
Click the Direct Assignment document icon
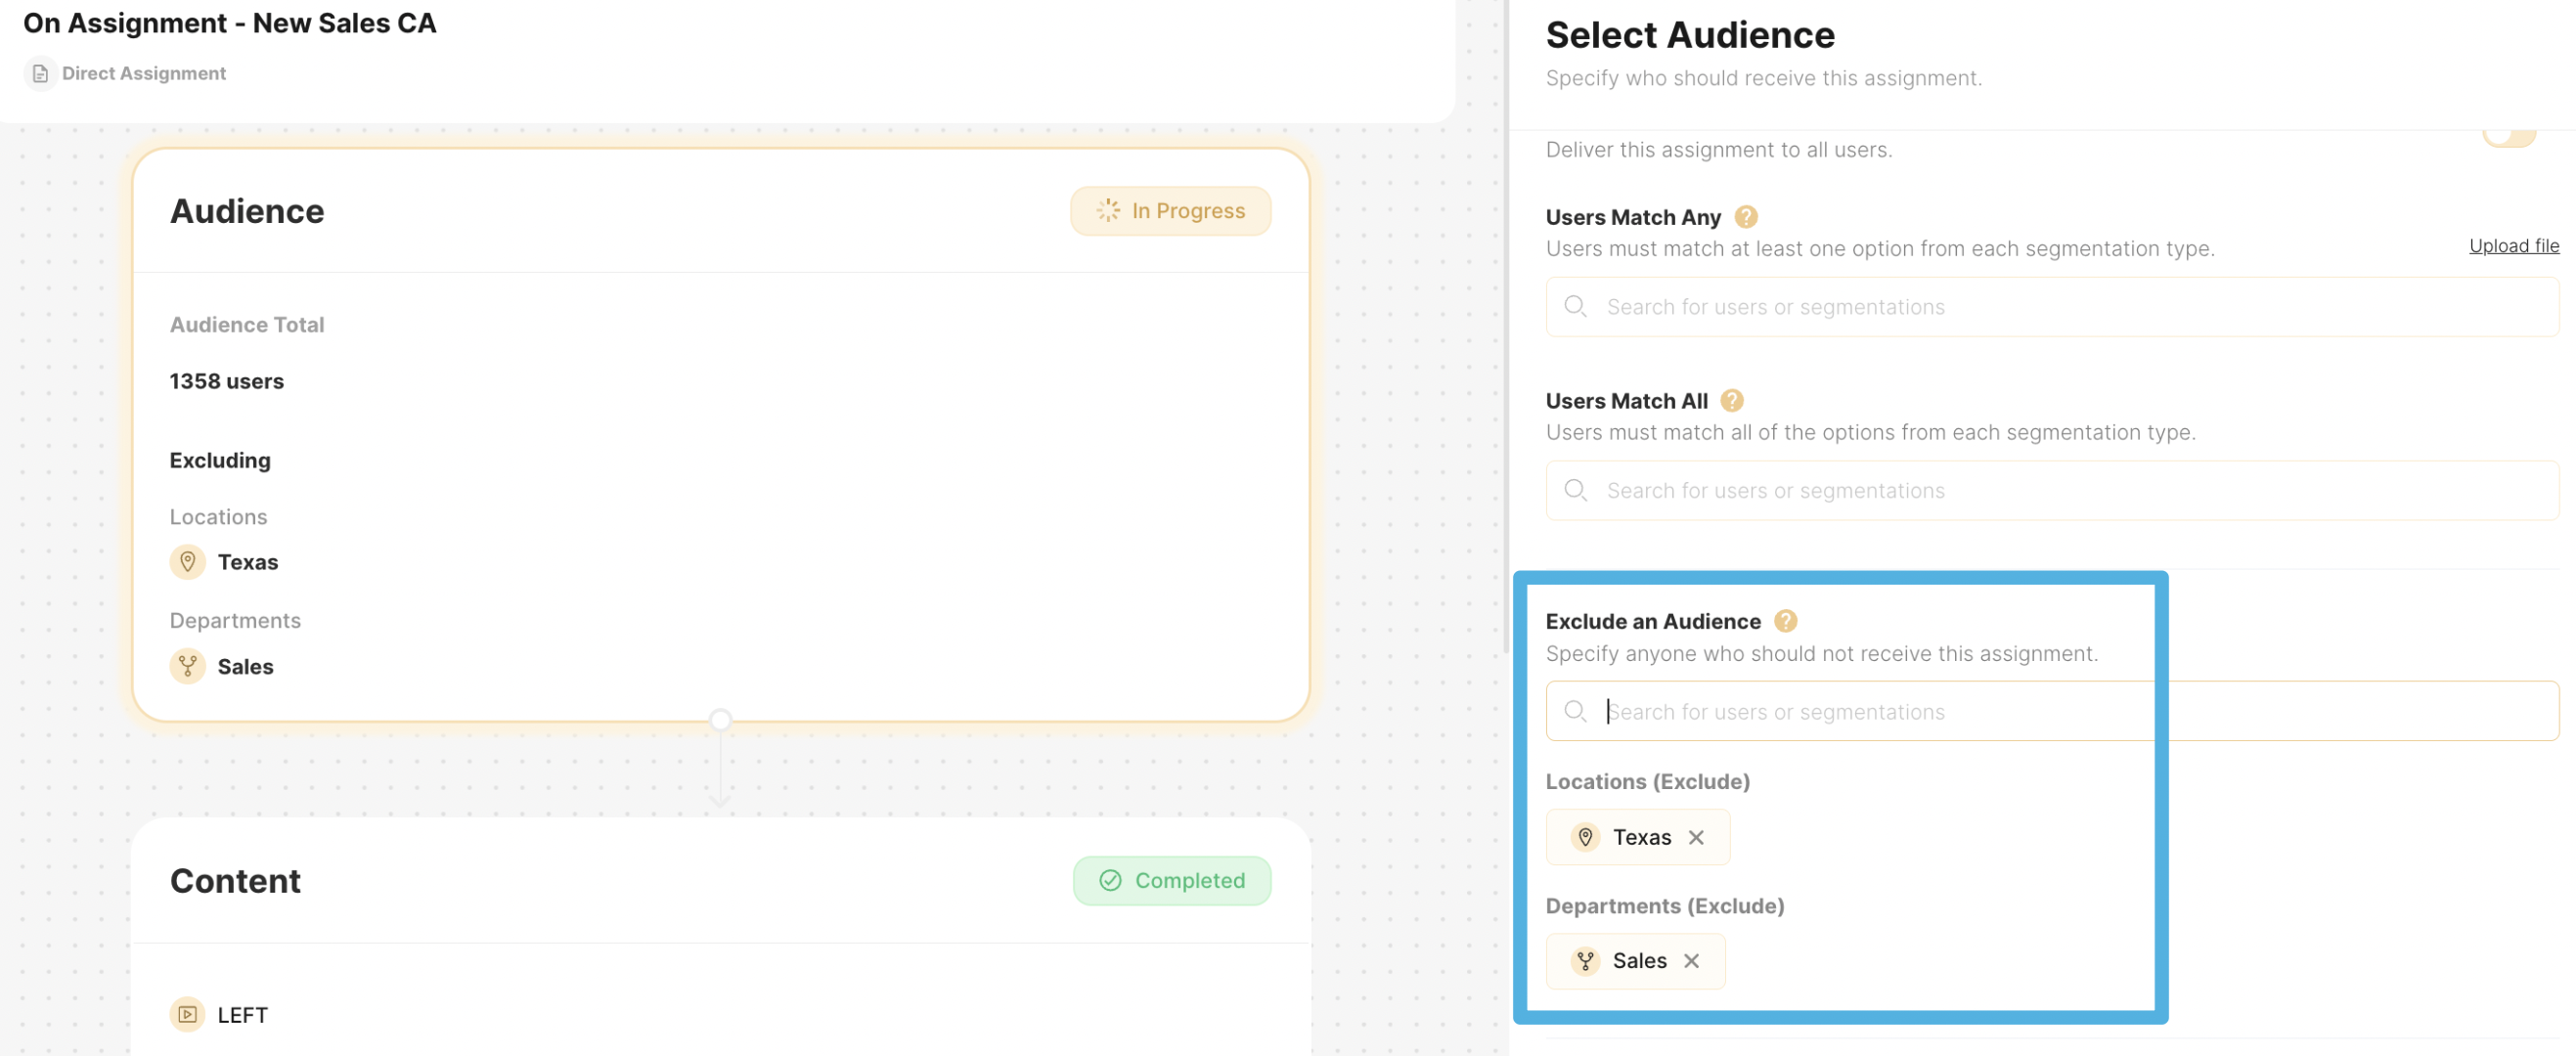click(x=40, y=74)
